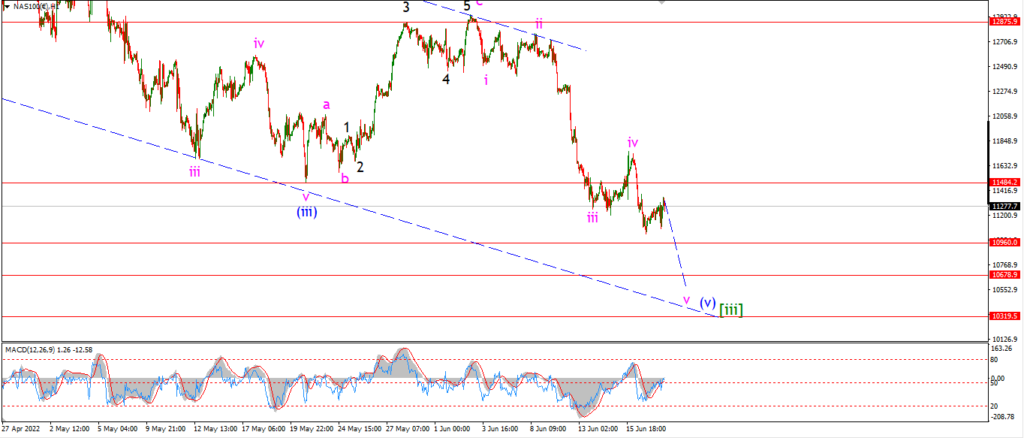Screen dimensions: 1024x438
Task: Select the 12875.9 red price label
Action: click(x=1006, y=22)
